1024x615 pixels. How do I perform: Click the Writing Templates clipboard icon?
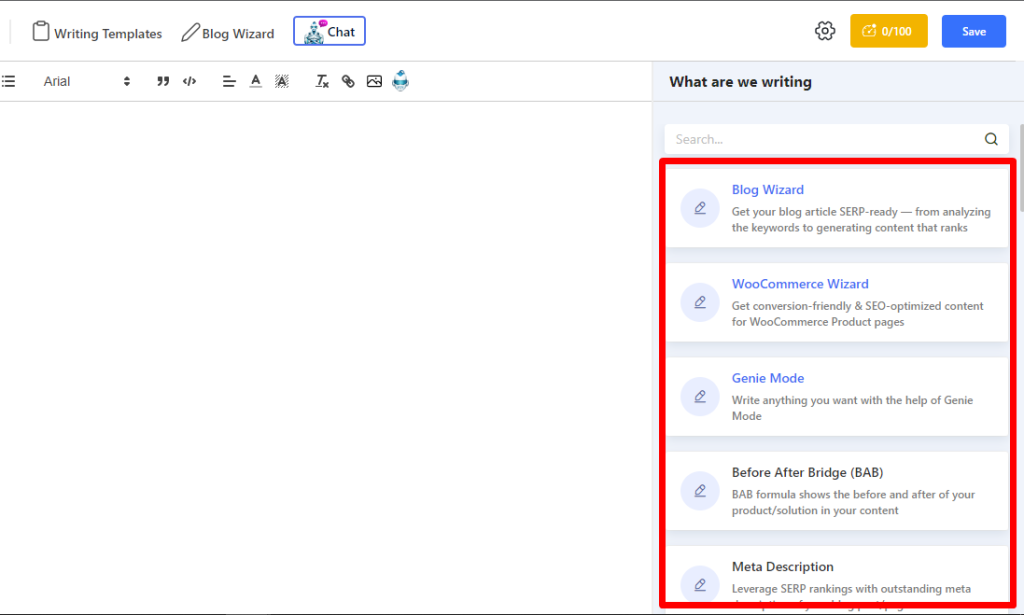coord(40,31)
